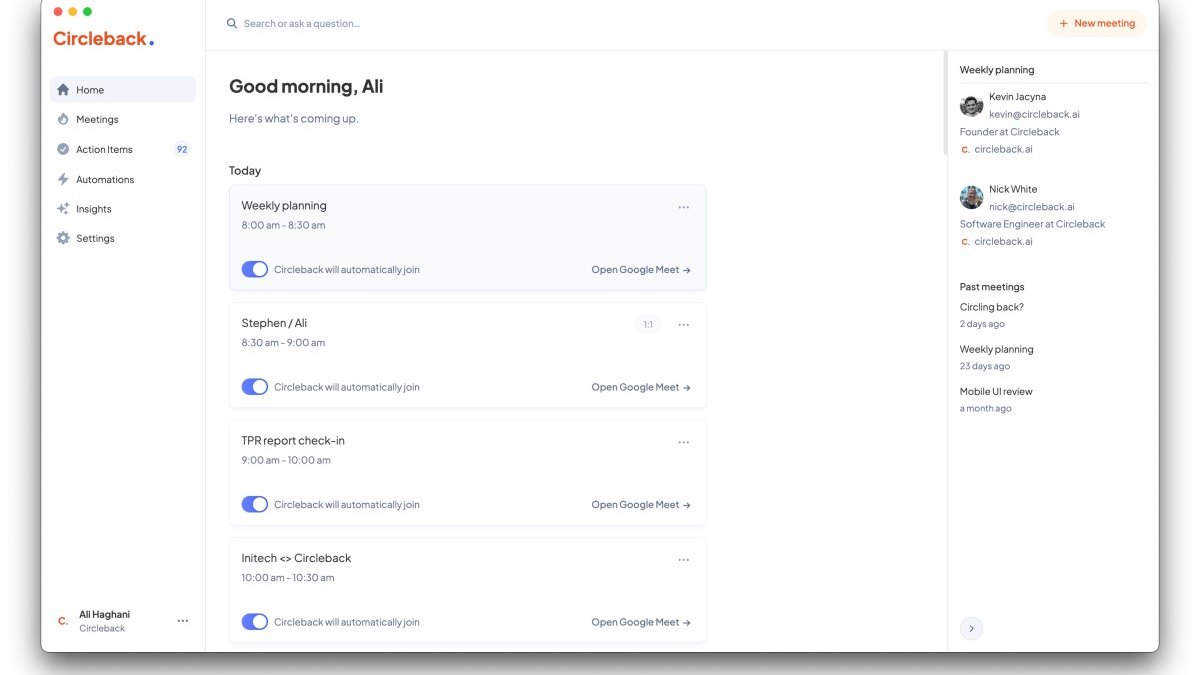Click circleback.ai link under Nick White
This screenshot has height=675, width=1200.
pos(1003,241)
